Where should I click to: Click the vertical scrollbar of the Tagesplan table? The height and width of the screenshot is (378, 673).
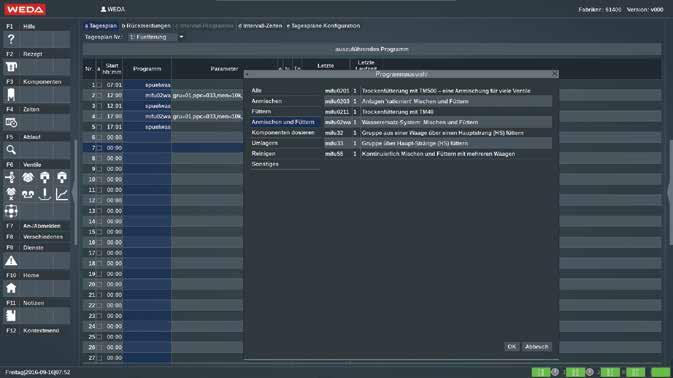click(x=670, y=192)
